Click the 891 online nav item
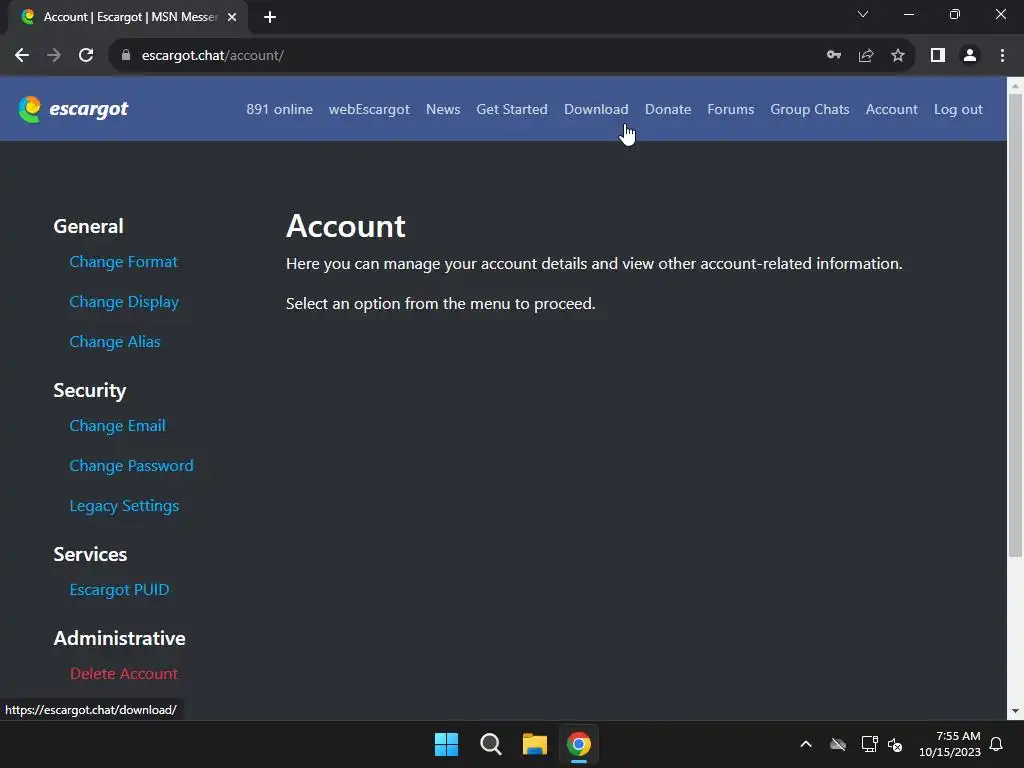 point(280,109)
